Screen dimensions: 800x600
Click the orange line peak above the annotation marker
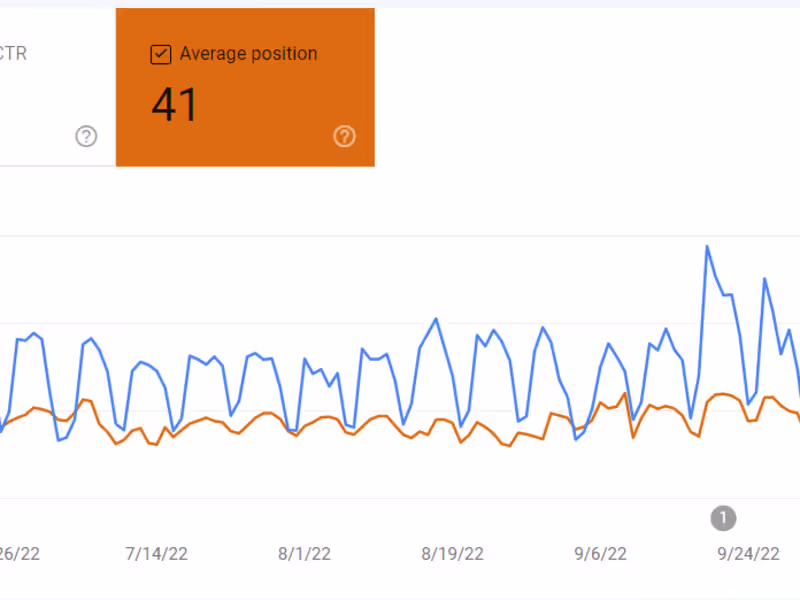click(x=724, y=394)
